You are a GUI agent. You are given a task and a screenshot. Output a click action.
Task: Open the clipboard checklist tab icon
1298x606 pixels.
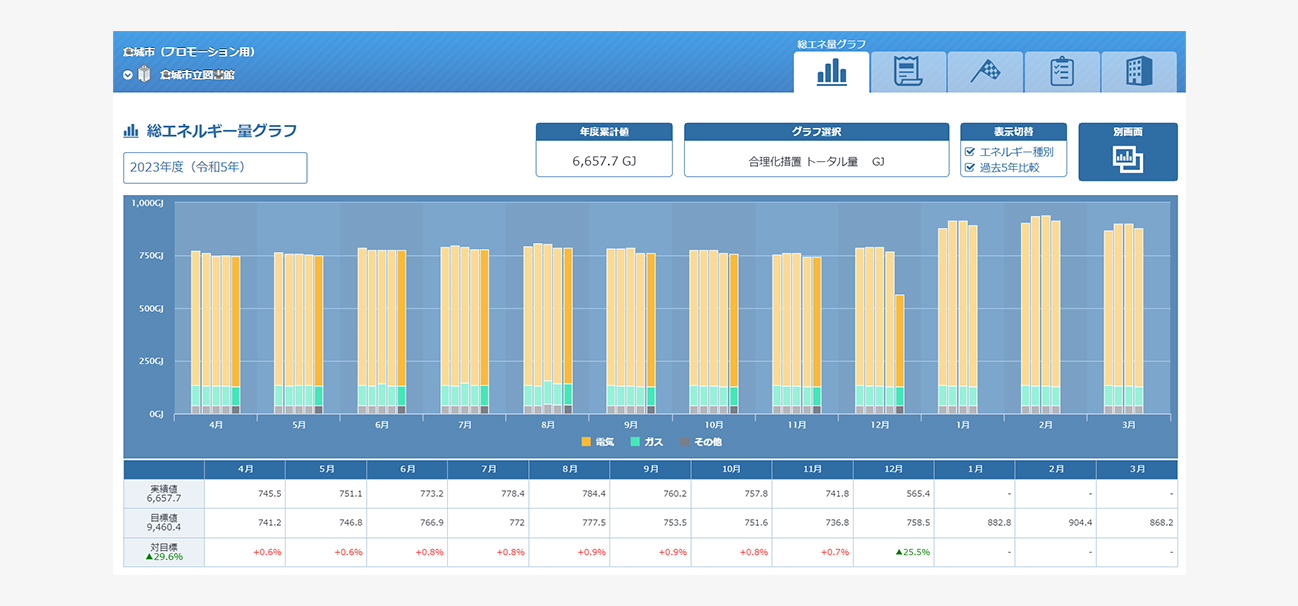1061,72
